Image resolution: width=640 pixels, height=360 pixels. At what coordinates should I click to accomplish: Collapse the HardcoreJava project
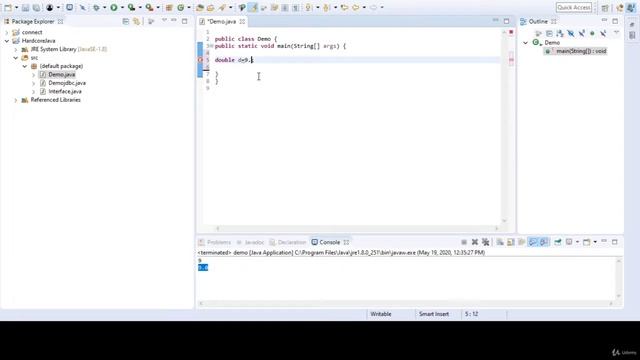(7, 41)
